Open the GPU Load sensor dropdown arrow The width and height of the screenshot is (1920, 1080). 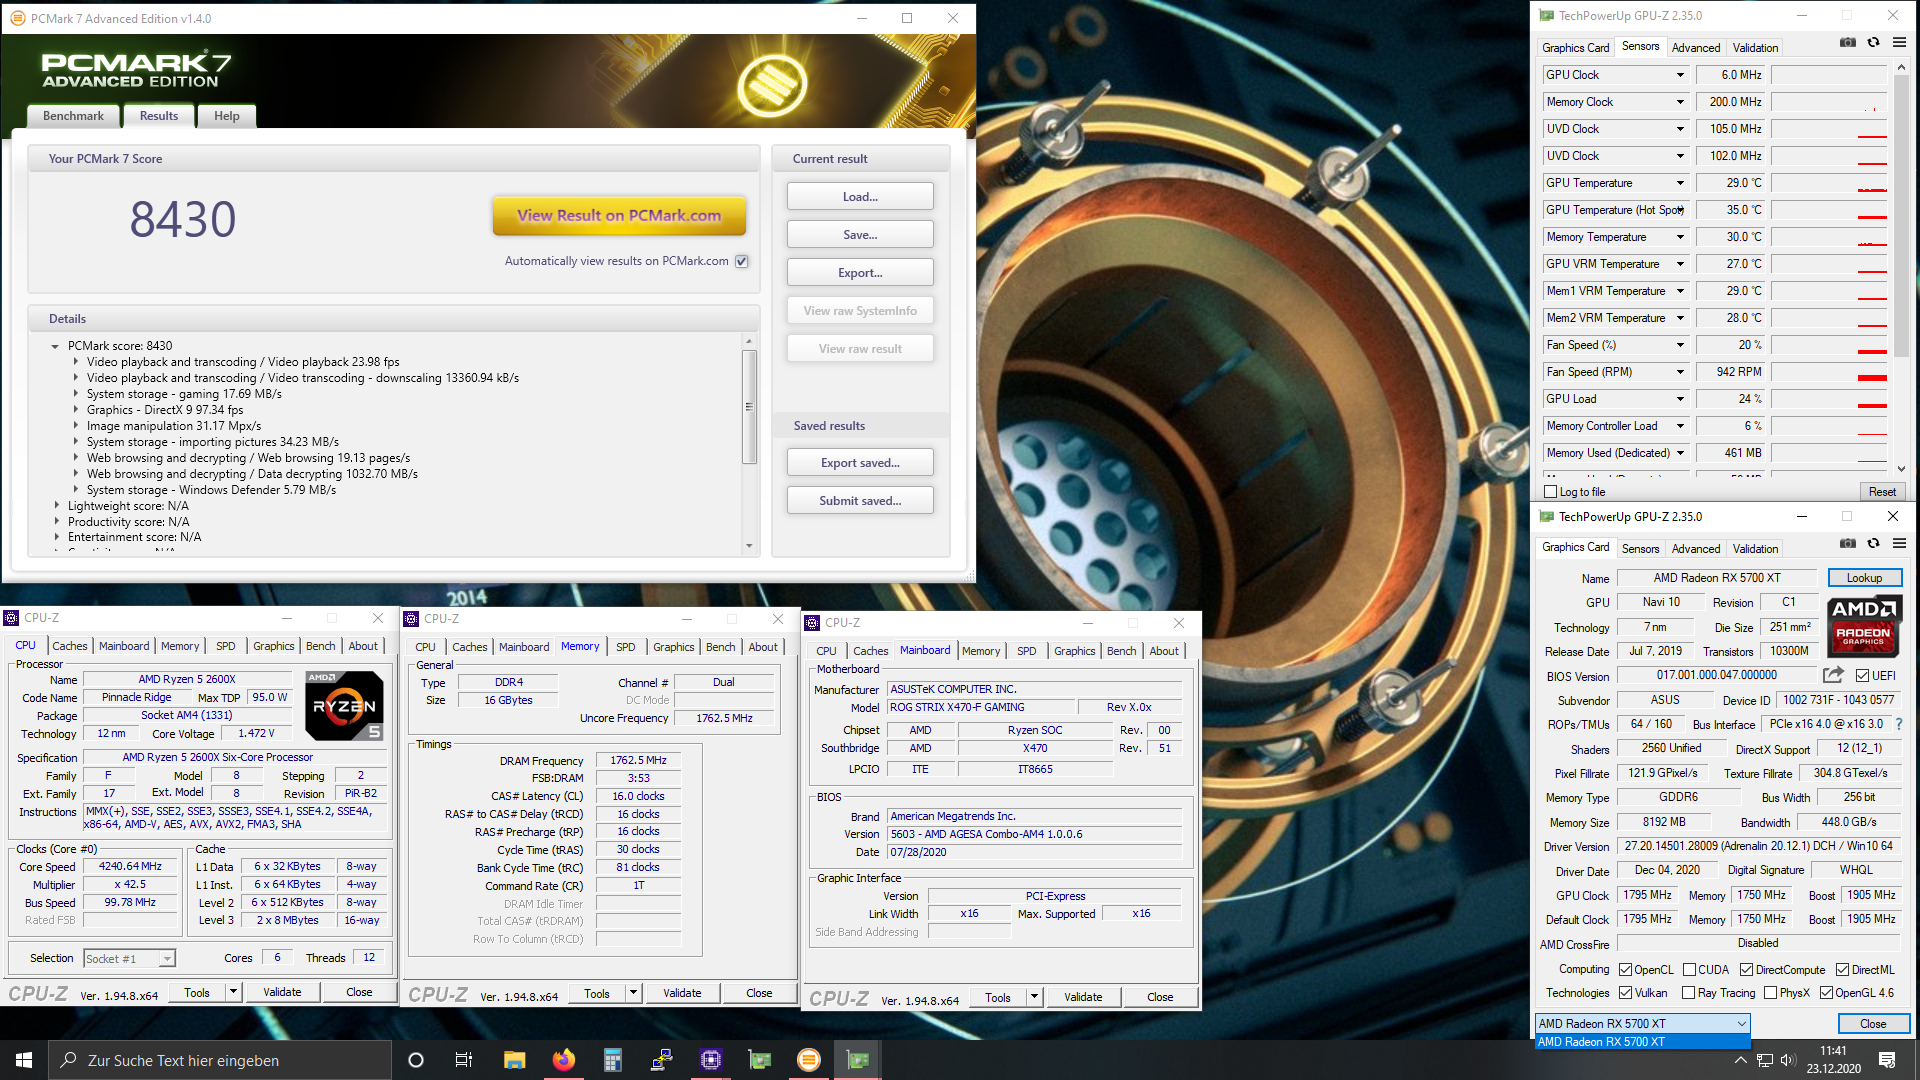[x=1680, y=399]
